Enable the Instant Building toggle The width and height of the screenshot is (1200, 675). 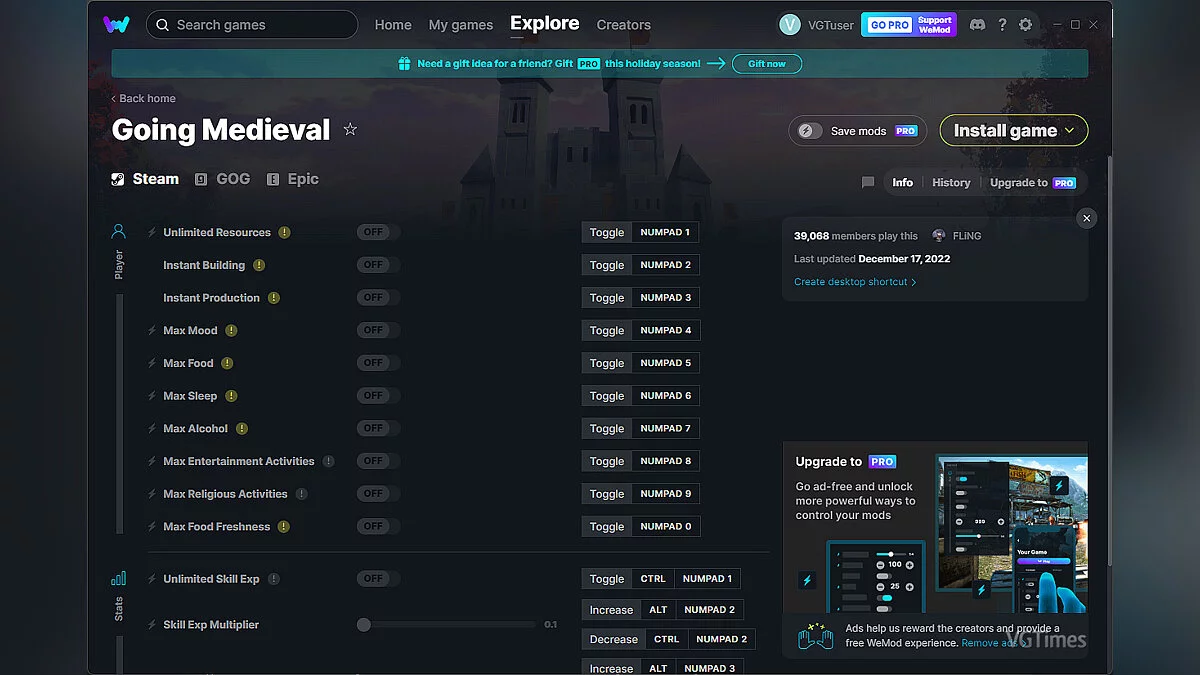(376, 264)
